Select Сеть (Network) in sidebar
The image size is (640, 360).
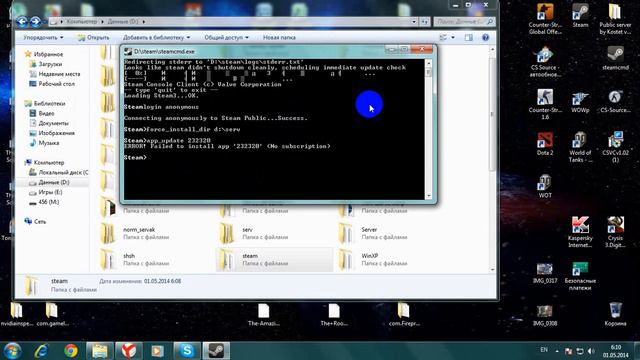click(35, 222)
